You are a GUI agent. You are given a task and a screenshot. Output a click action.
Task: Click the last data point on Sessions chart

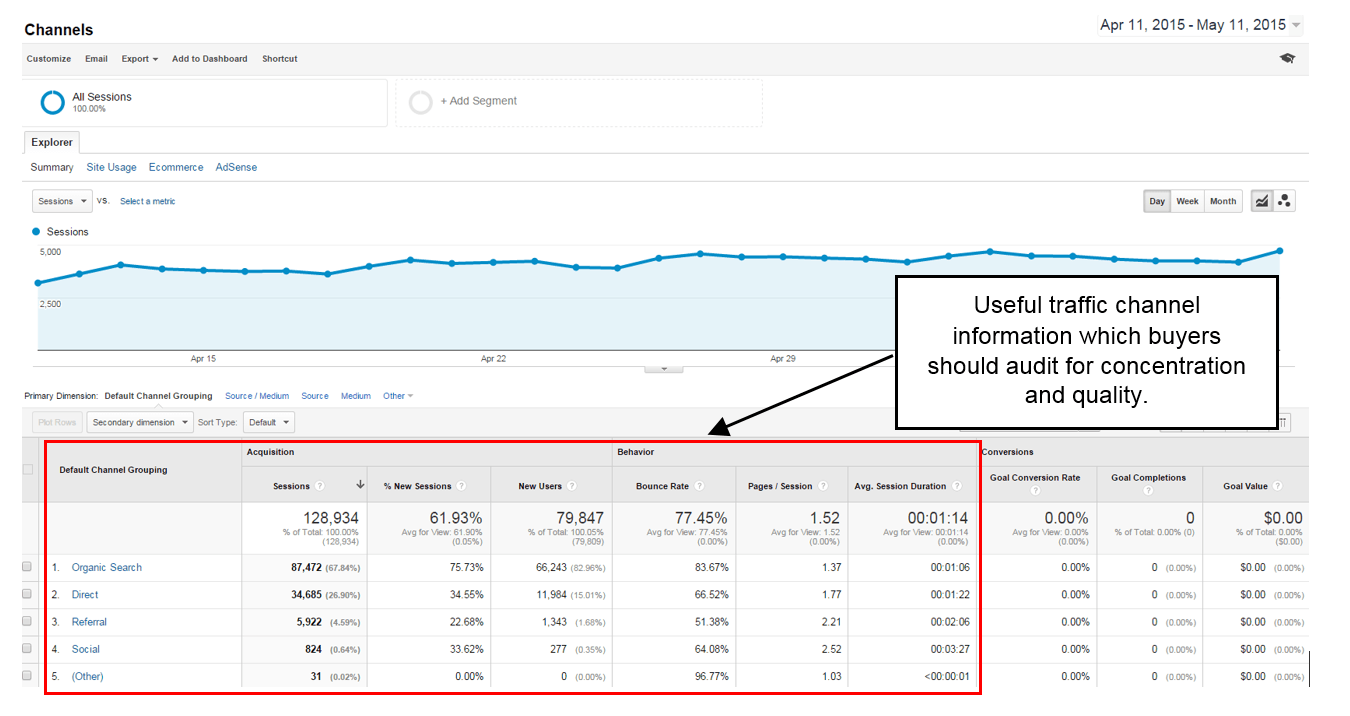[x=1279, y=251]
